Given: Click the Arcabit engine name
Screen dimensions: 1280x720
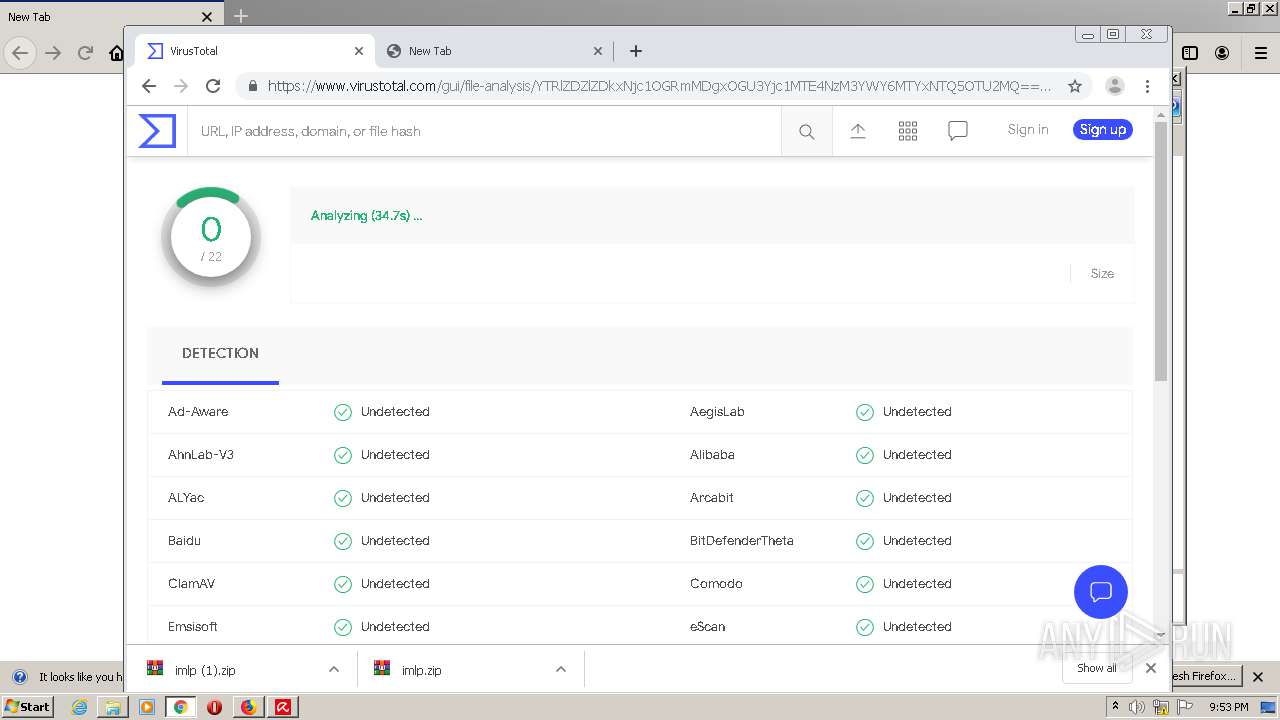Looking at the screenshot, I should click(x=712, y=498).
